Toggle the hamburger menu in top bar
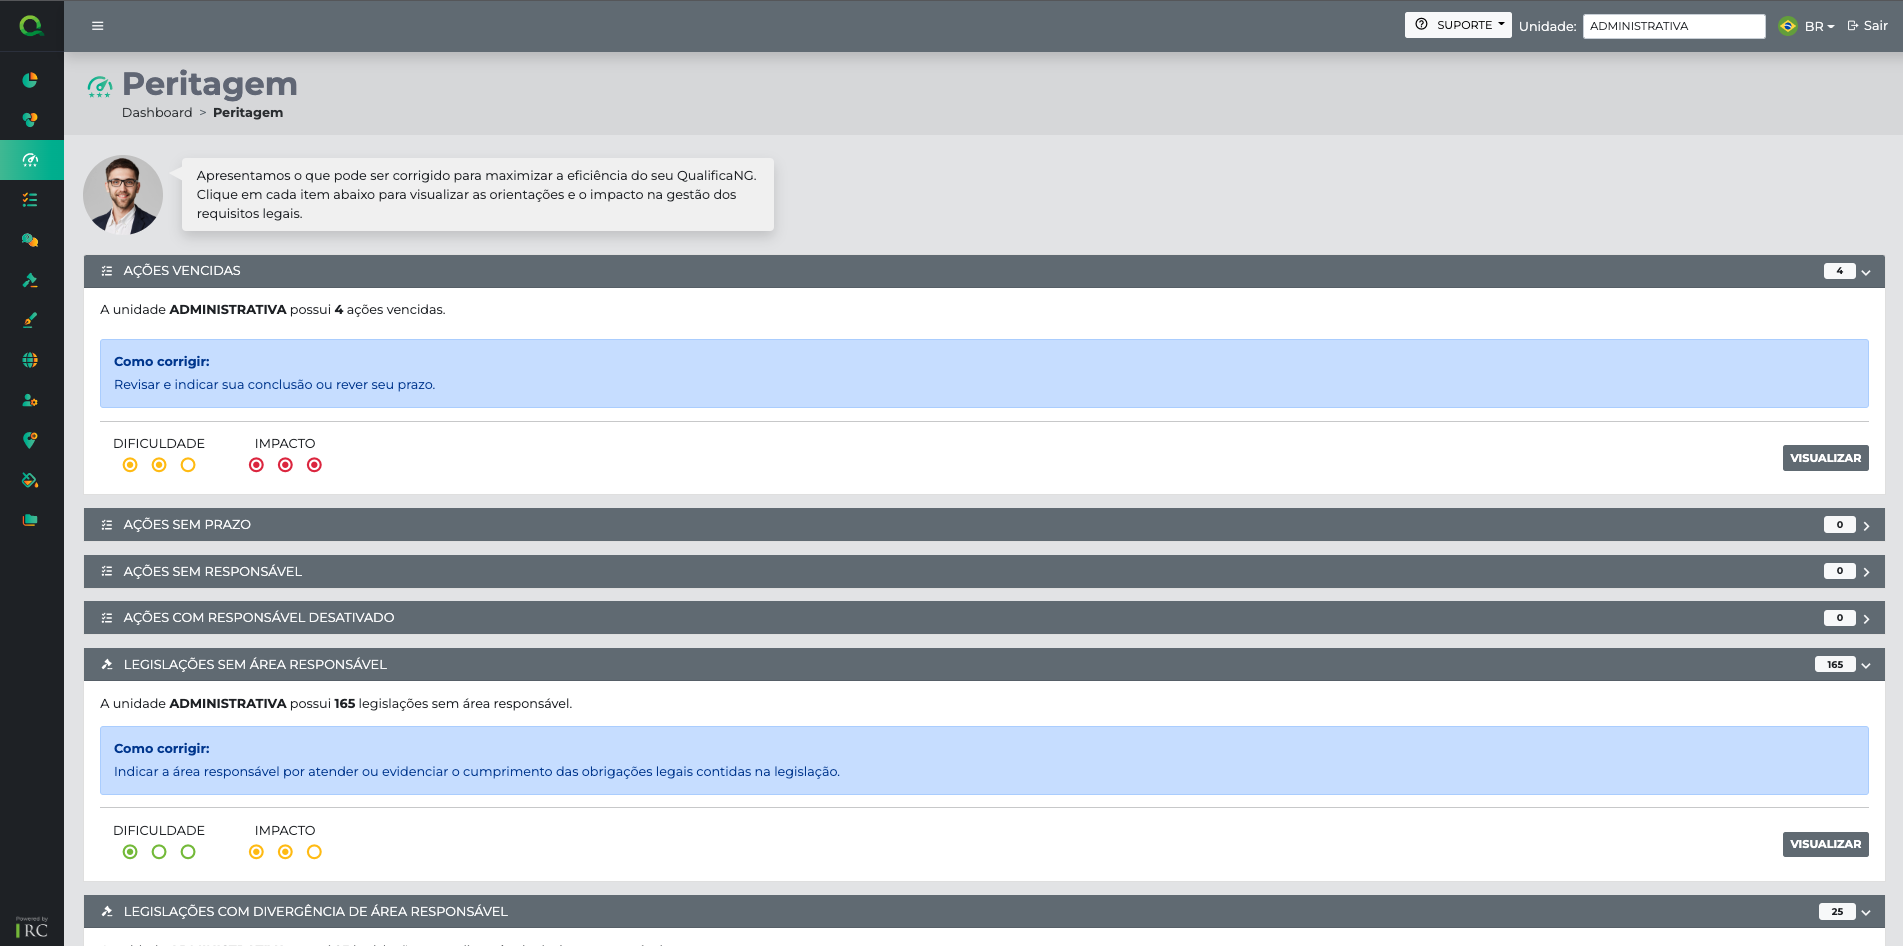This screenshot has height=946, width=1903. point(98,26)
